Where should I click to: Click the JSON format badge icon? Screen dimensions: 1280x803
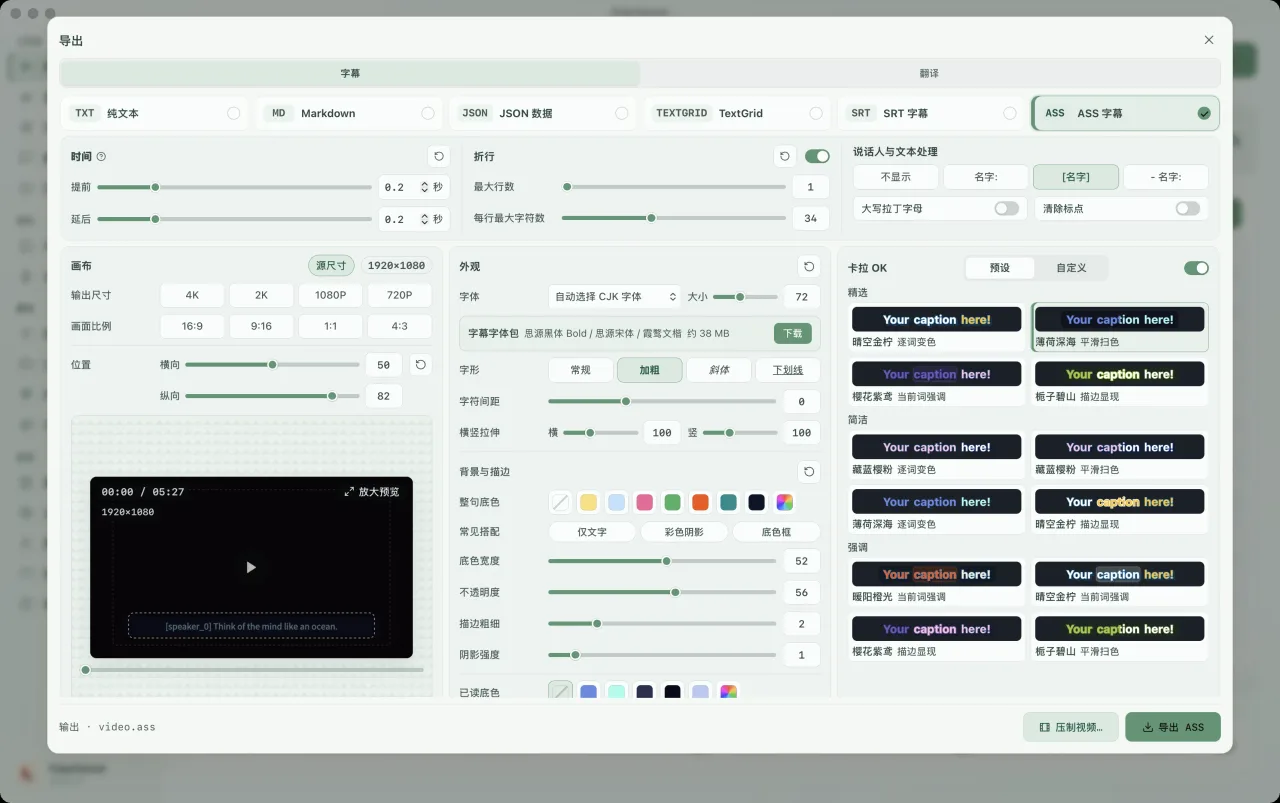coord(475,113)
